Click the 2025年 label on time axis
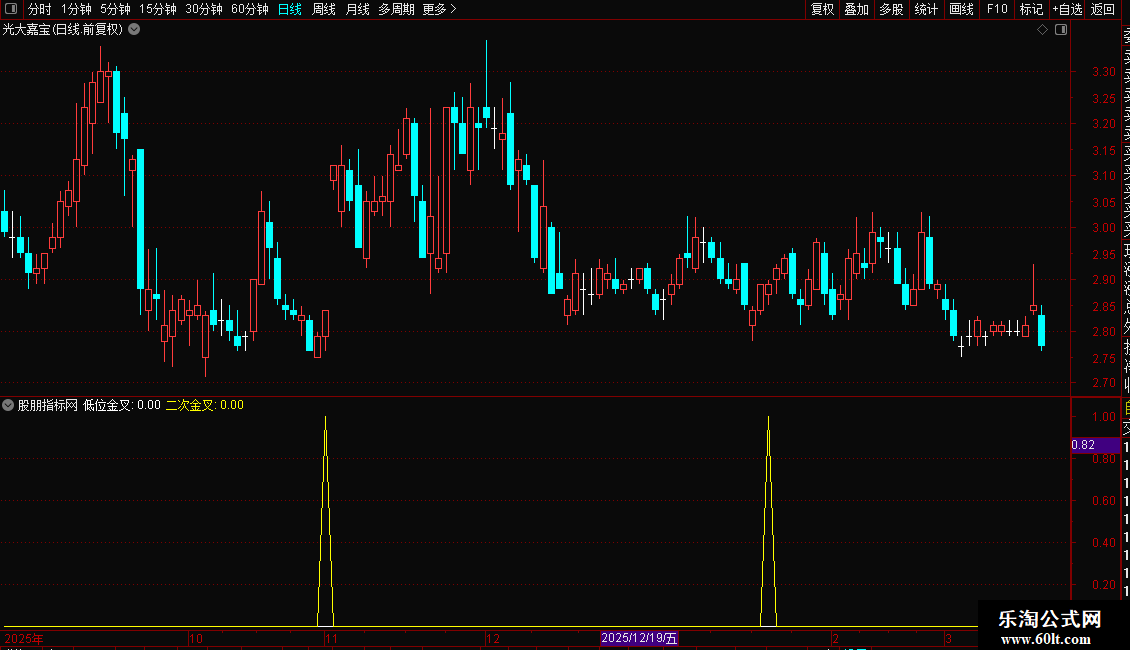Viewport: 1130px width, 650px height. [x=24, y=638]
